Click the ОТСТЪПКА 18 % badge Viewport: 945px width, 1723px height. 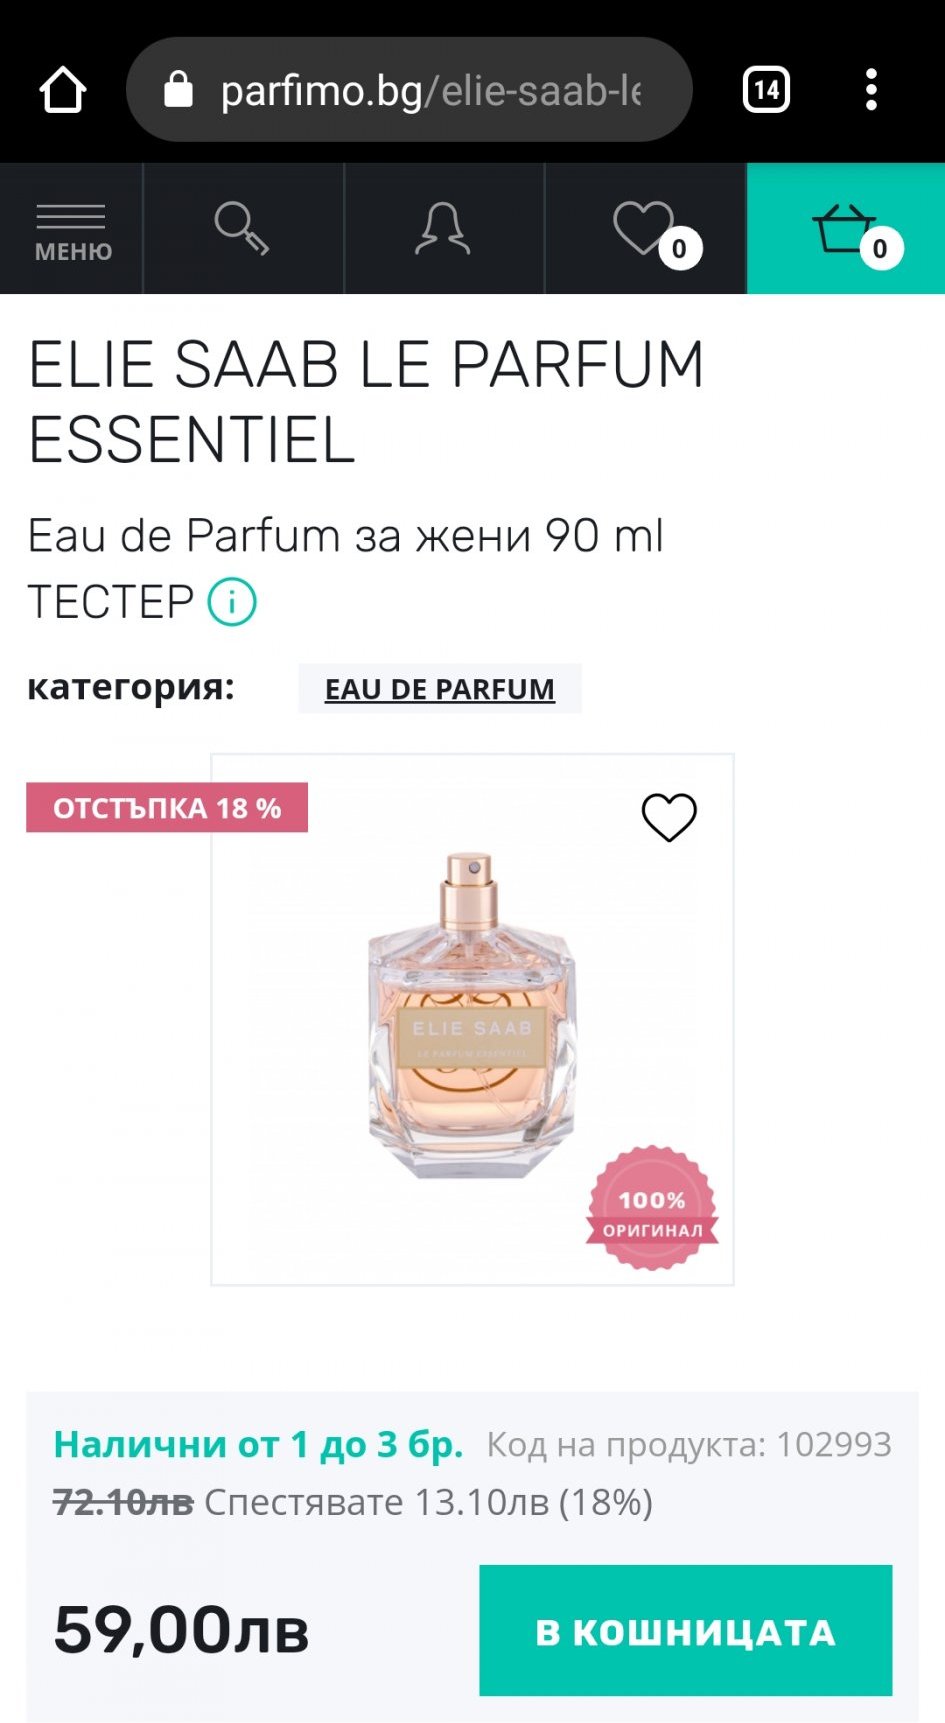click(x=167, y=808)
